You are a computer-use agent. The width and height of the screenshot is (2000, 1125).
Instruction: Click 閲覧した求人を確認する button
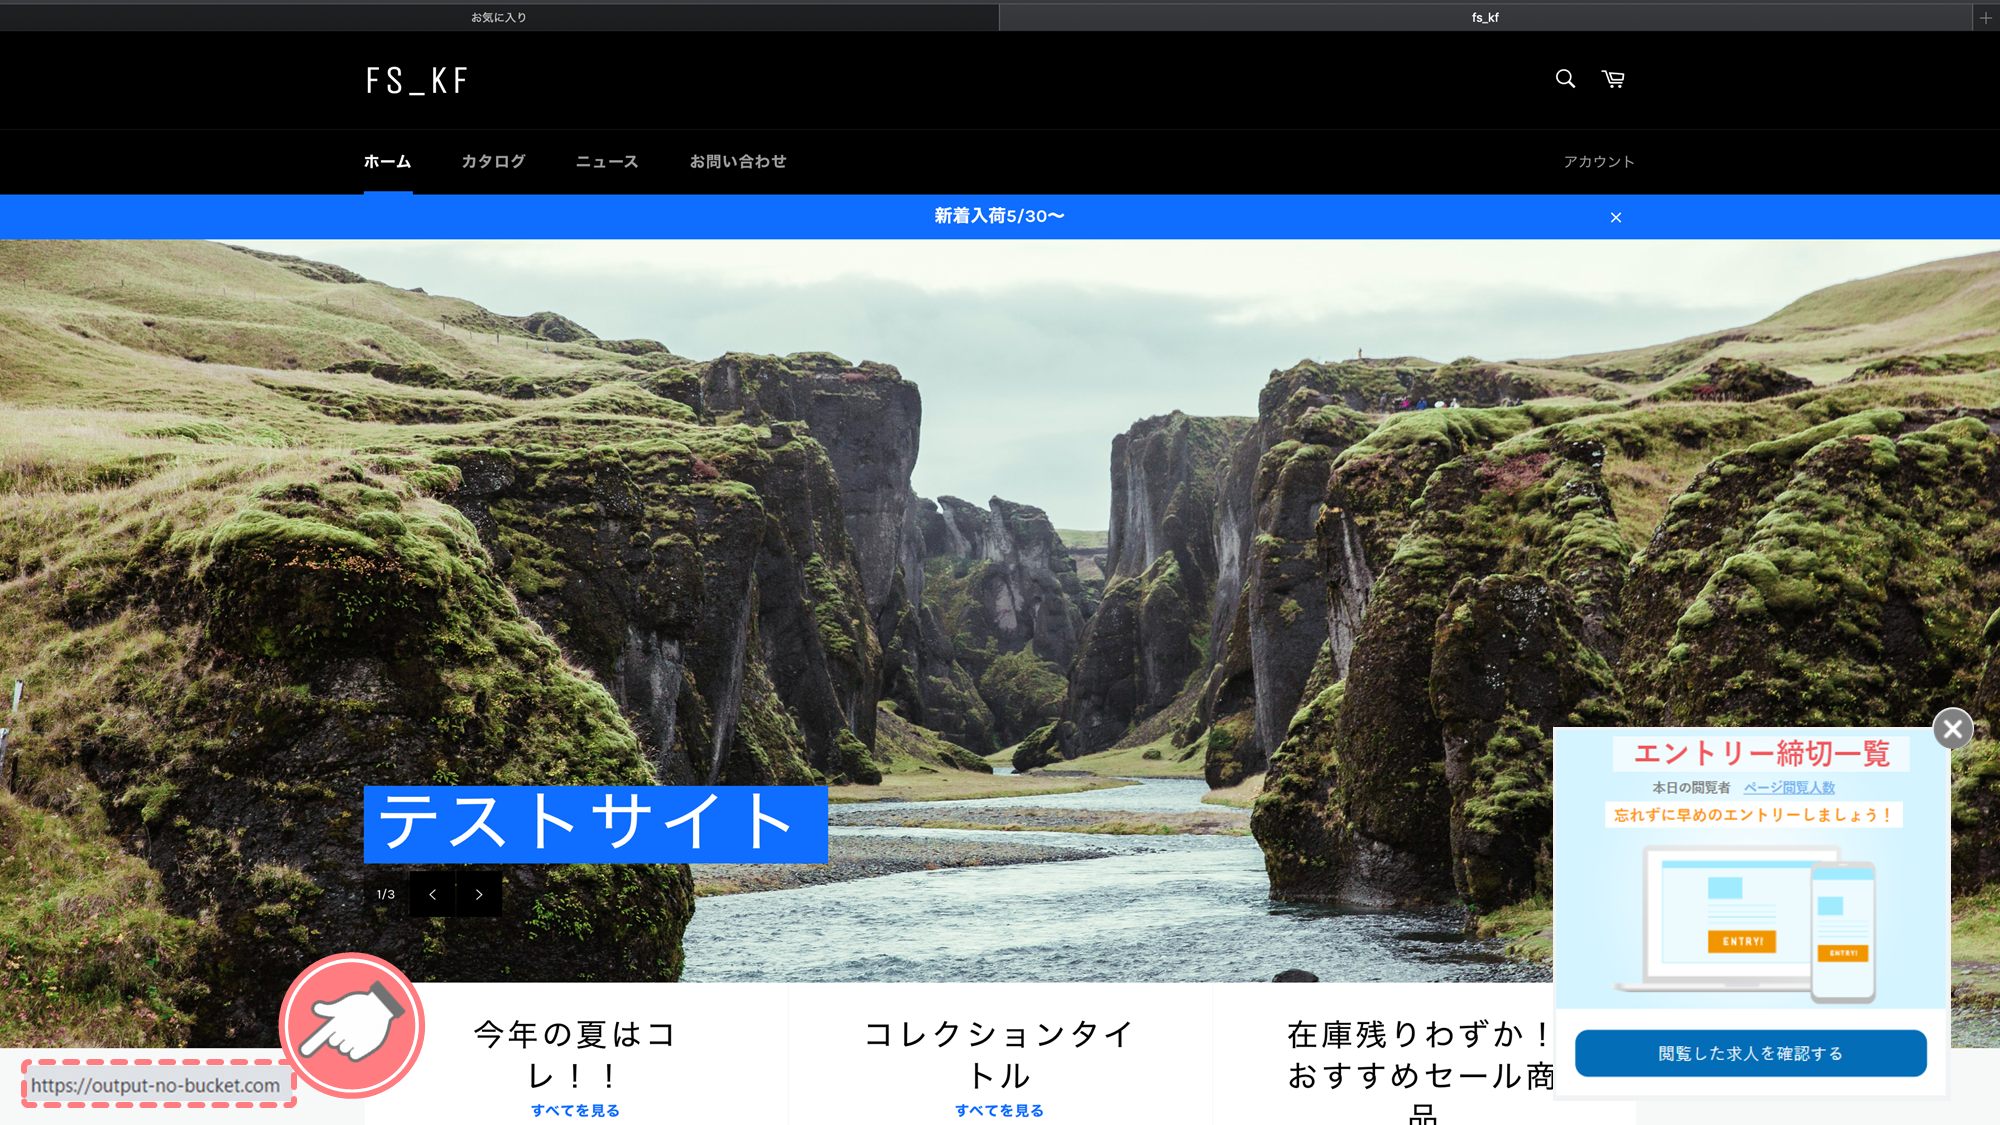1751,1053
